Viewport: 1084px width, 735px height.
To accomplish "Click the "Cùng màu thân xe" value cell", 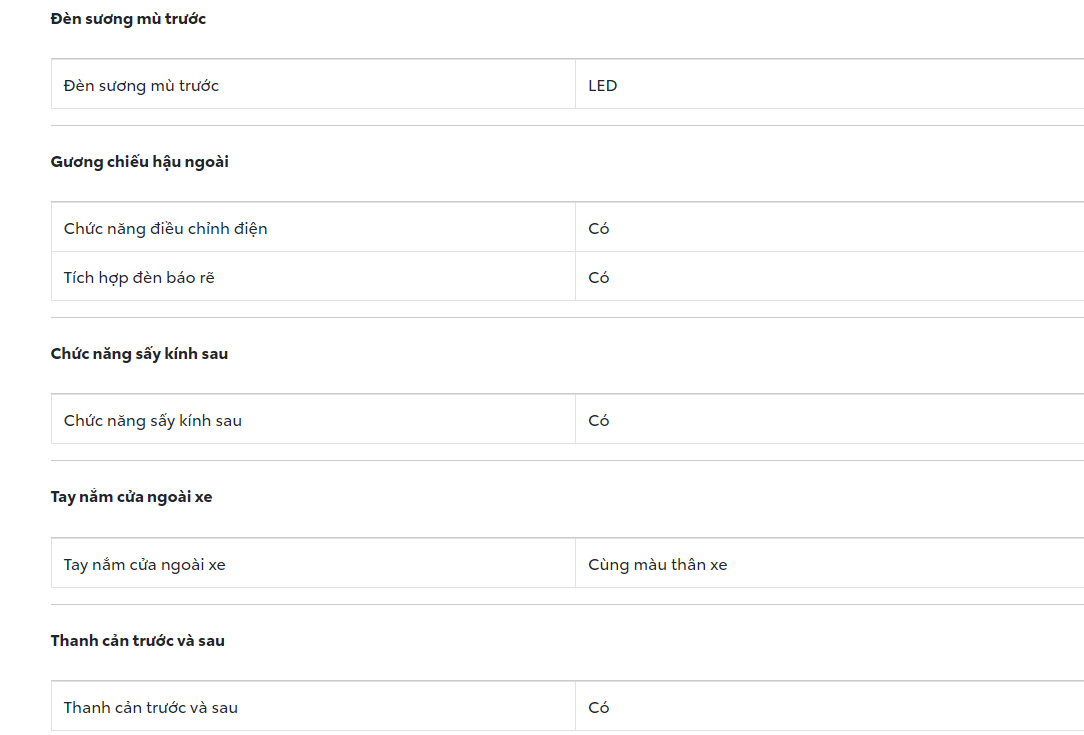I will click(657, 565).
